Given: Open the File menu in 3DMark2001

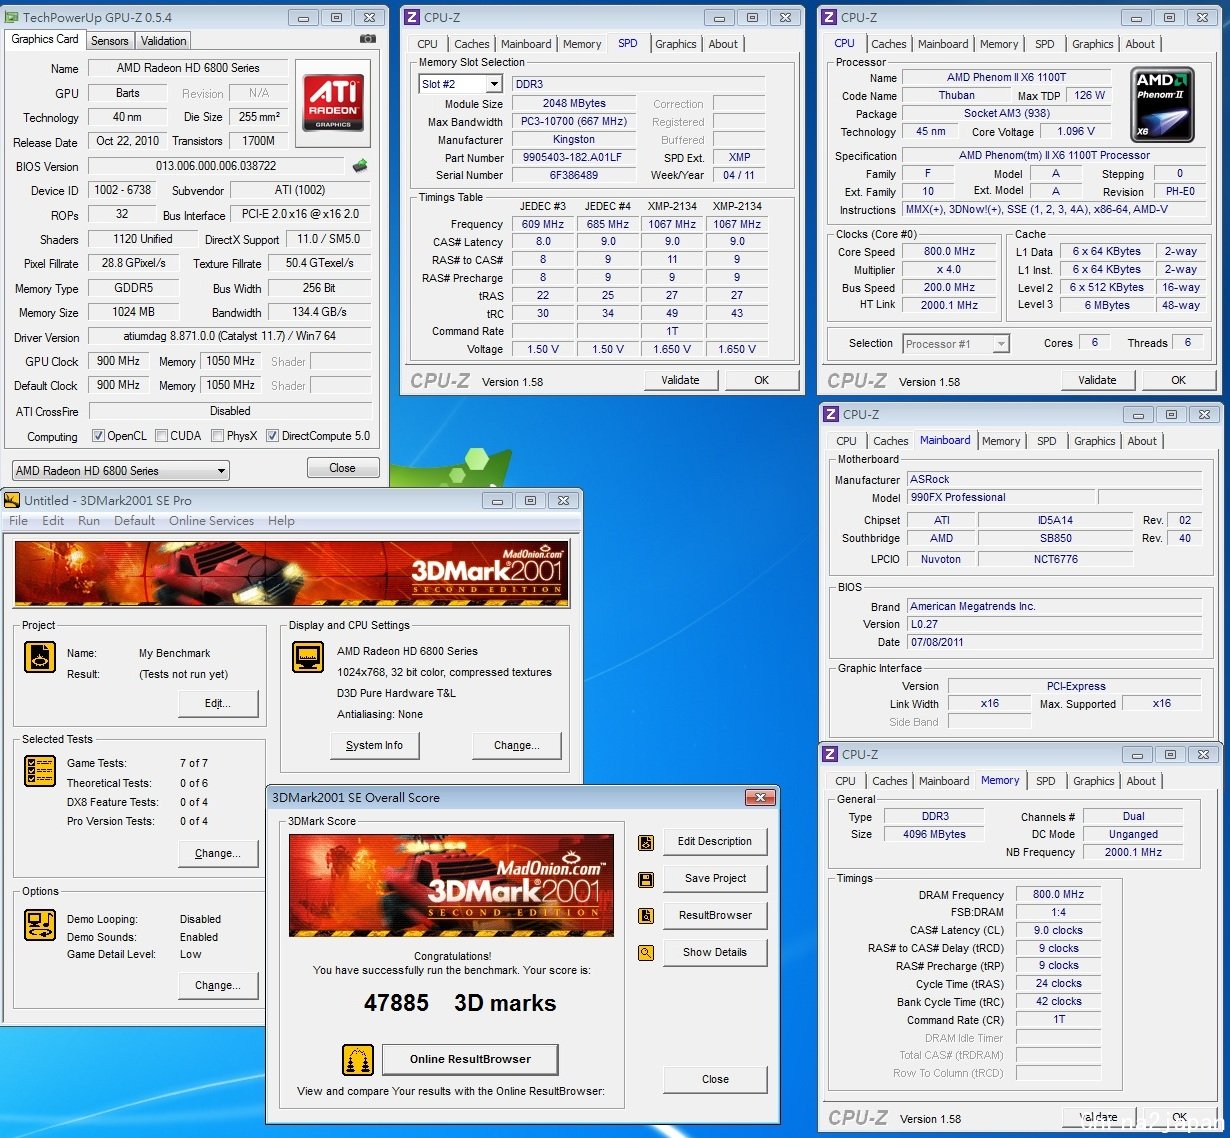Looking at the screenshot, I should coord(19,521).
